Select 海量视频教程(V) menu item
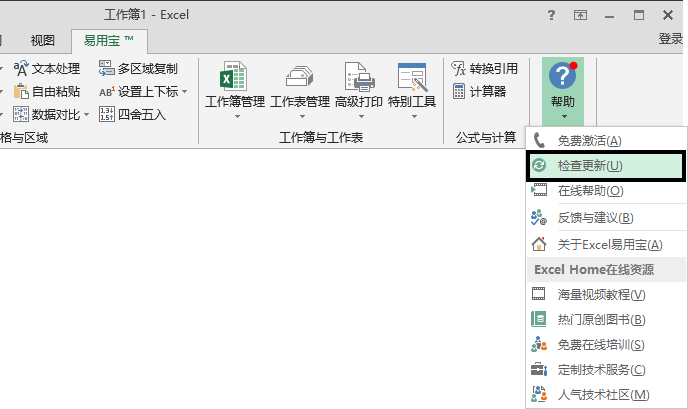 coord(606,294)
